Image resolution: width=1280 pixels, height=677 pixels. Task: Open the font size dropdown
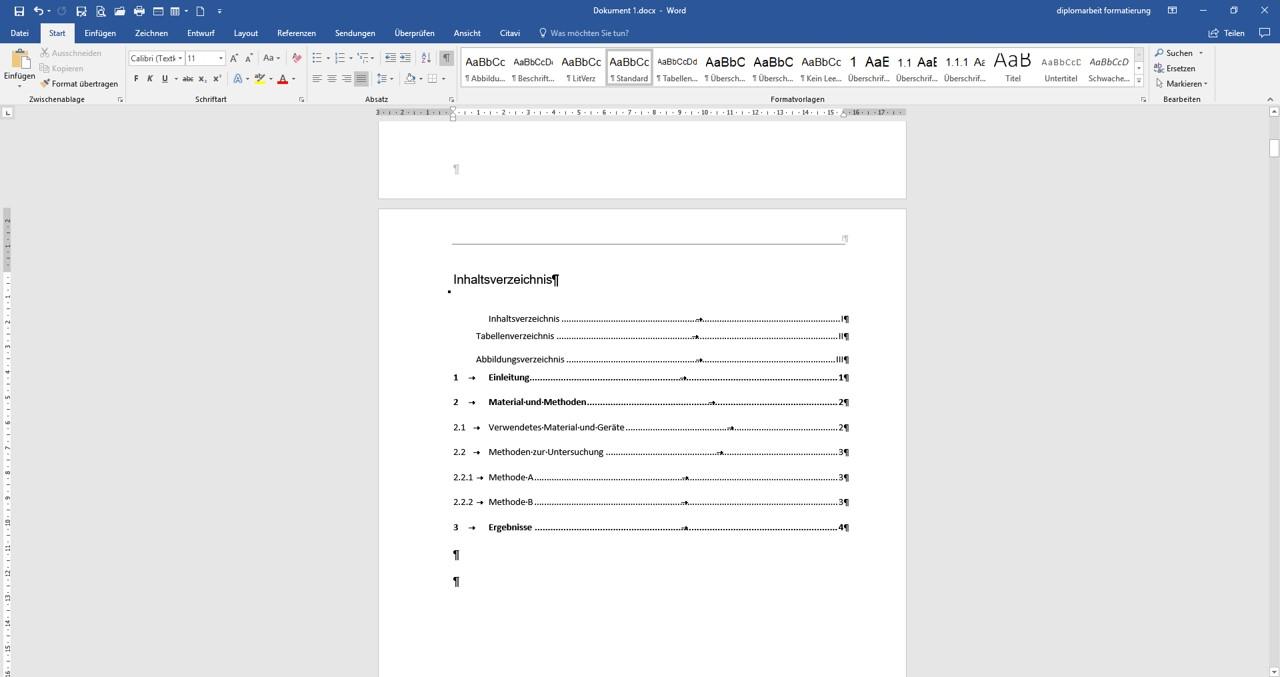(221, 58)
